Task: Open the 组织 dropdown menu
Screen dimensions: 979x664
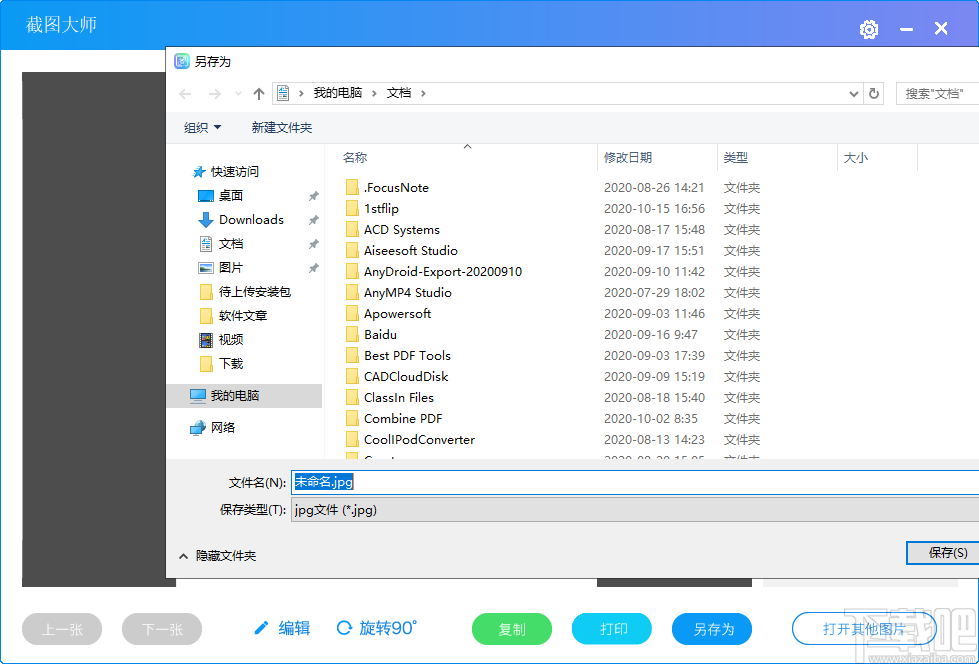Action: coord(200,127)
